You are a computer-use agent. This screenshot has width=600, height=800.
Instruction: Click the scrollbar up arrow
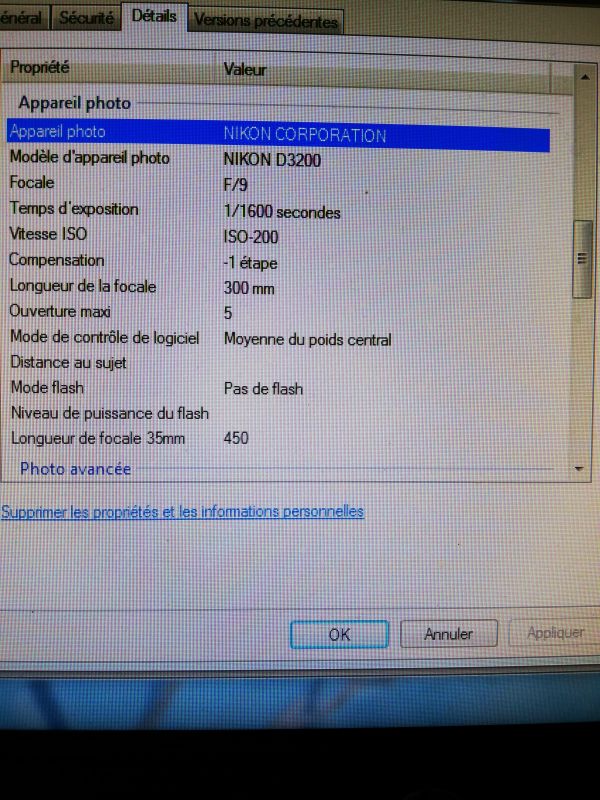(x=584, y=78)
